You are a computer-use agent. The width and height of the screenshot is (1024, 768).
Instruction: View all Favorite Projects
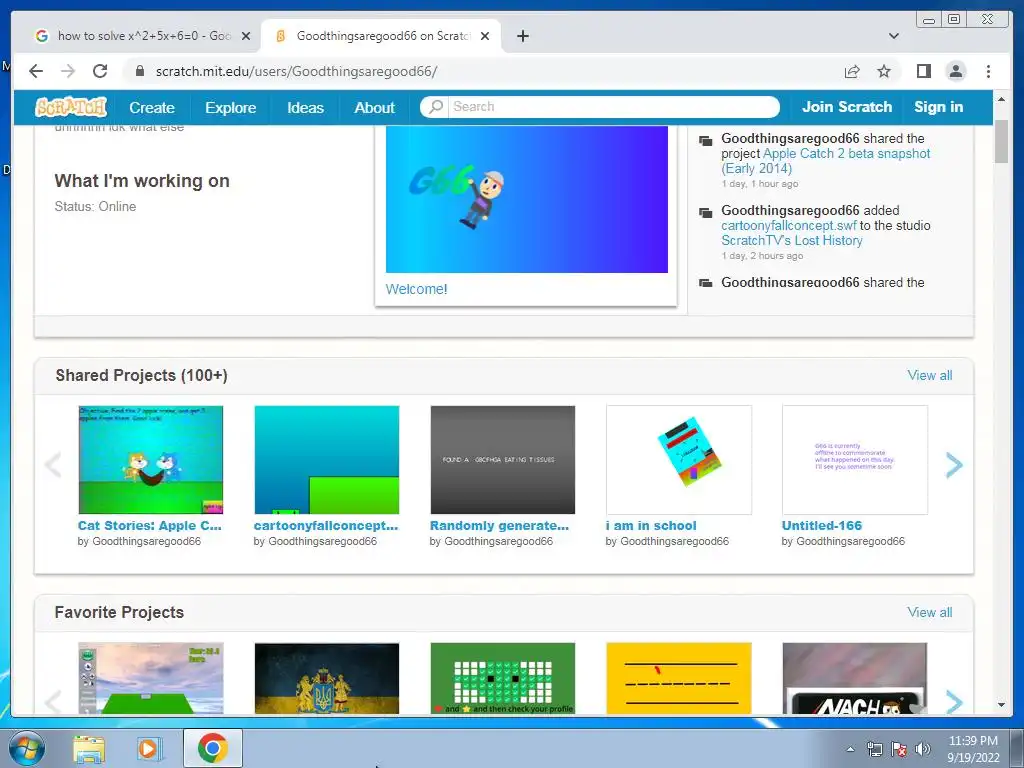point(929,613)
